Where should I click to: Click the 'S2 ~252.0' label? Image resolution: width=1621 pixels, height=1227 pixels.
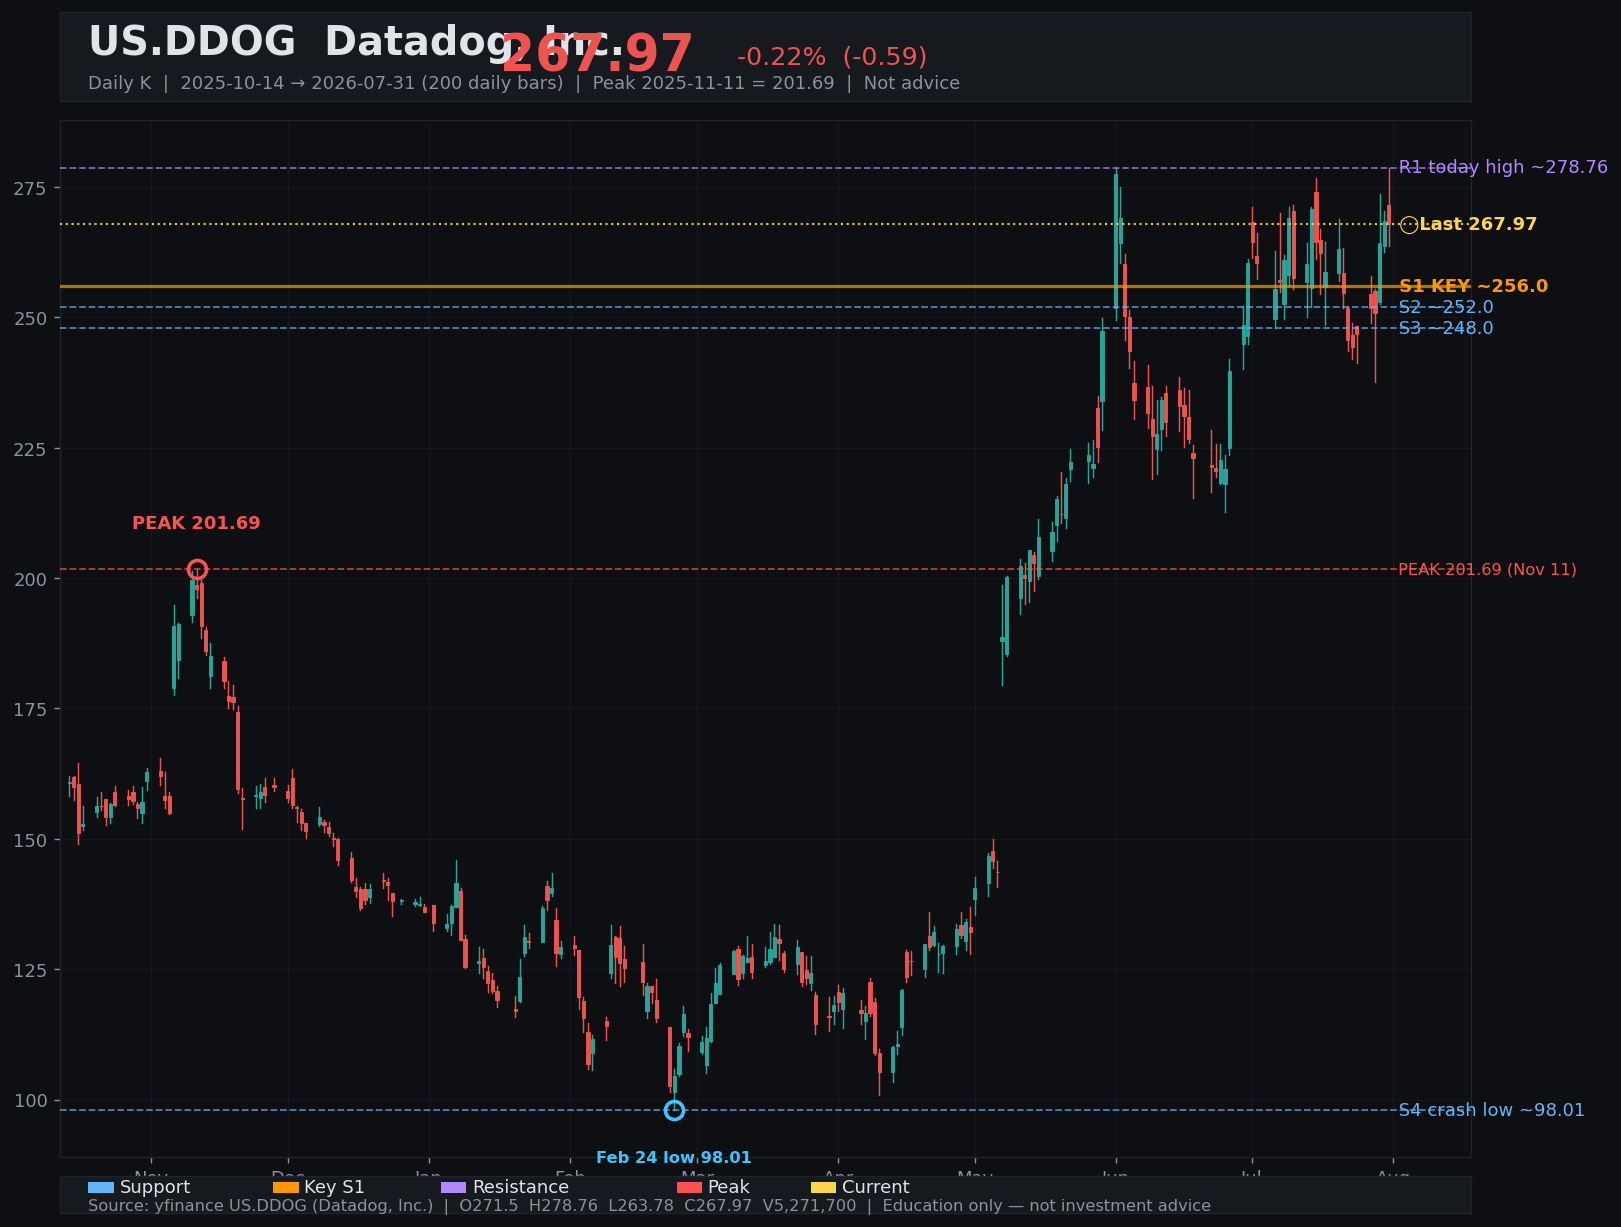click(1446, 307)
